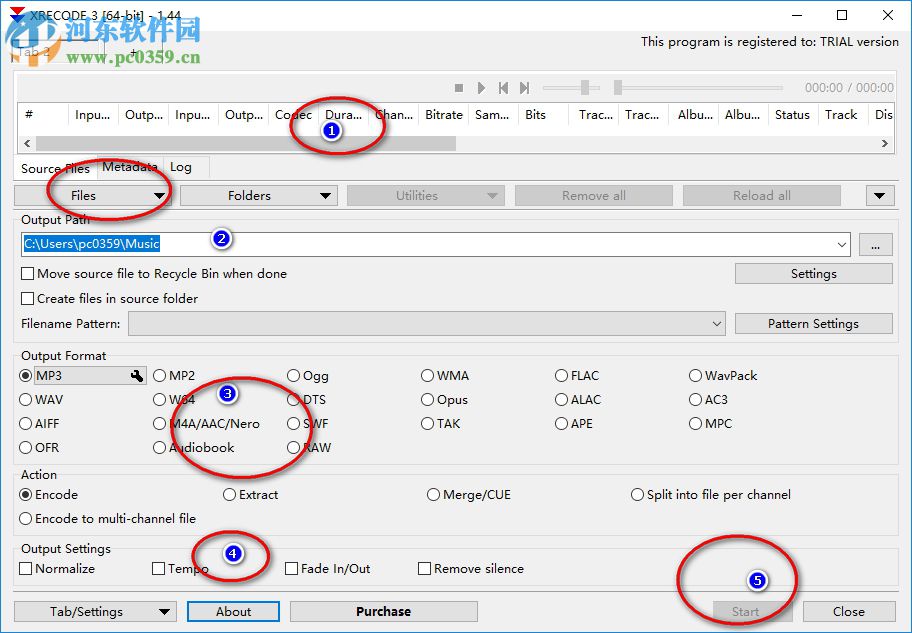Adjust the volume slider handle

585,88
